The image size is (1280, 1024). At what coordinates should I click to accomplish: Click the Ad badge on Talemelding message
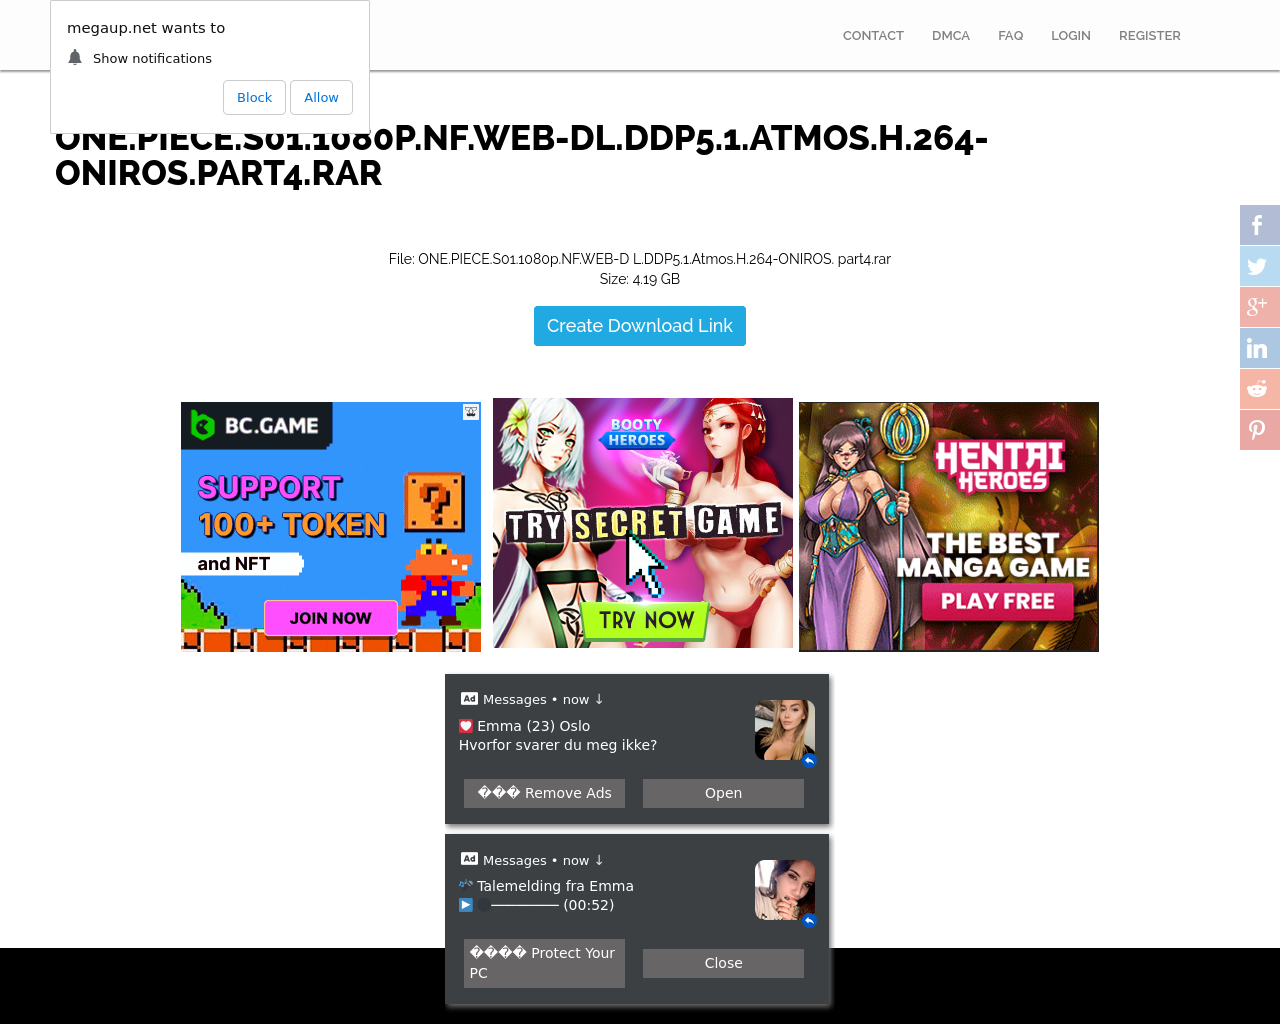[x=469, y=859]
